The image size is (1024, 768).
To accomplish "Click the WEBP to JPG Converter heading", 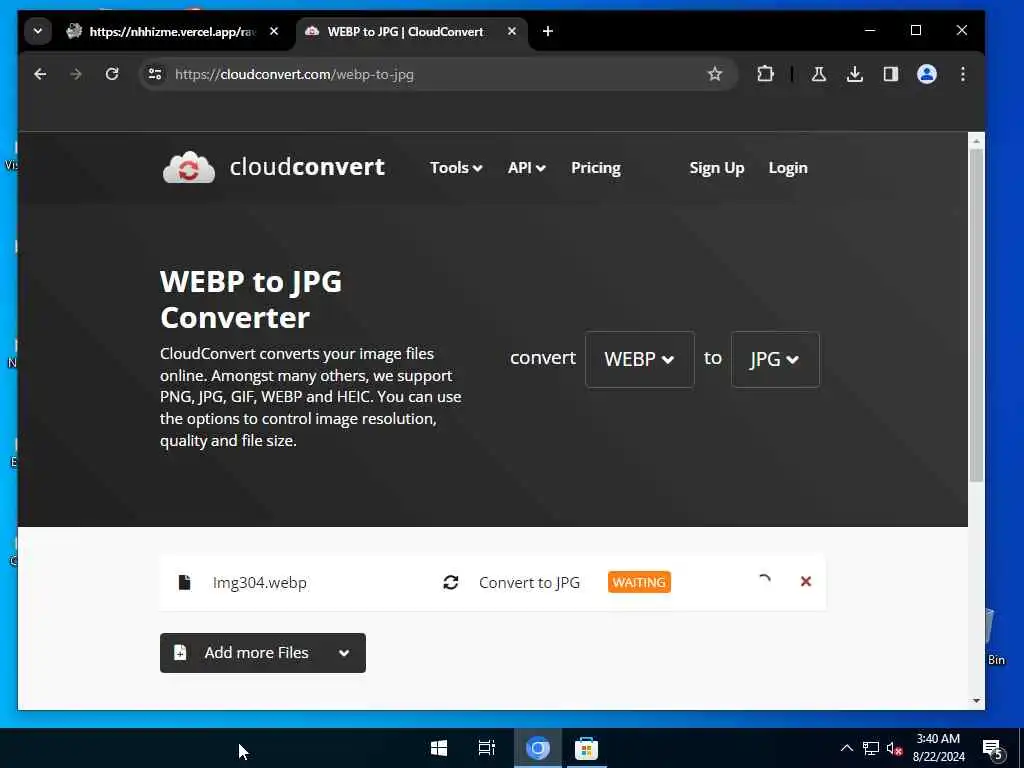I will coord(251,300).
